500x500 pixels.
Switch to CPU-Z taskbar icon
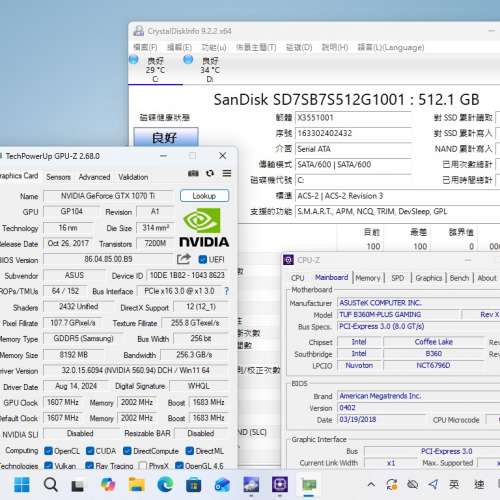280,485
